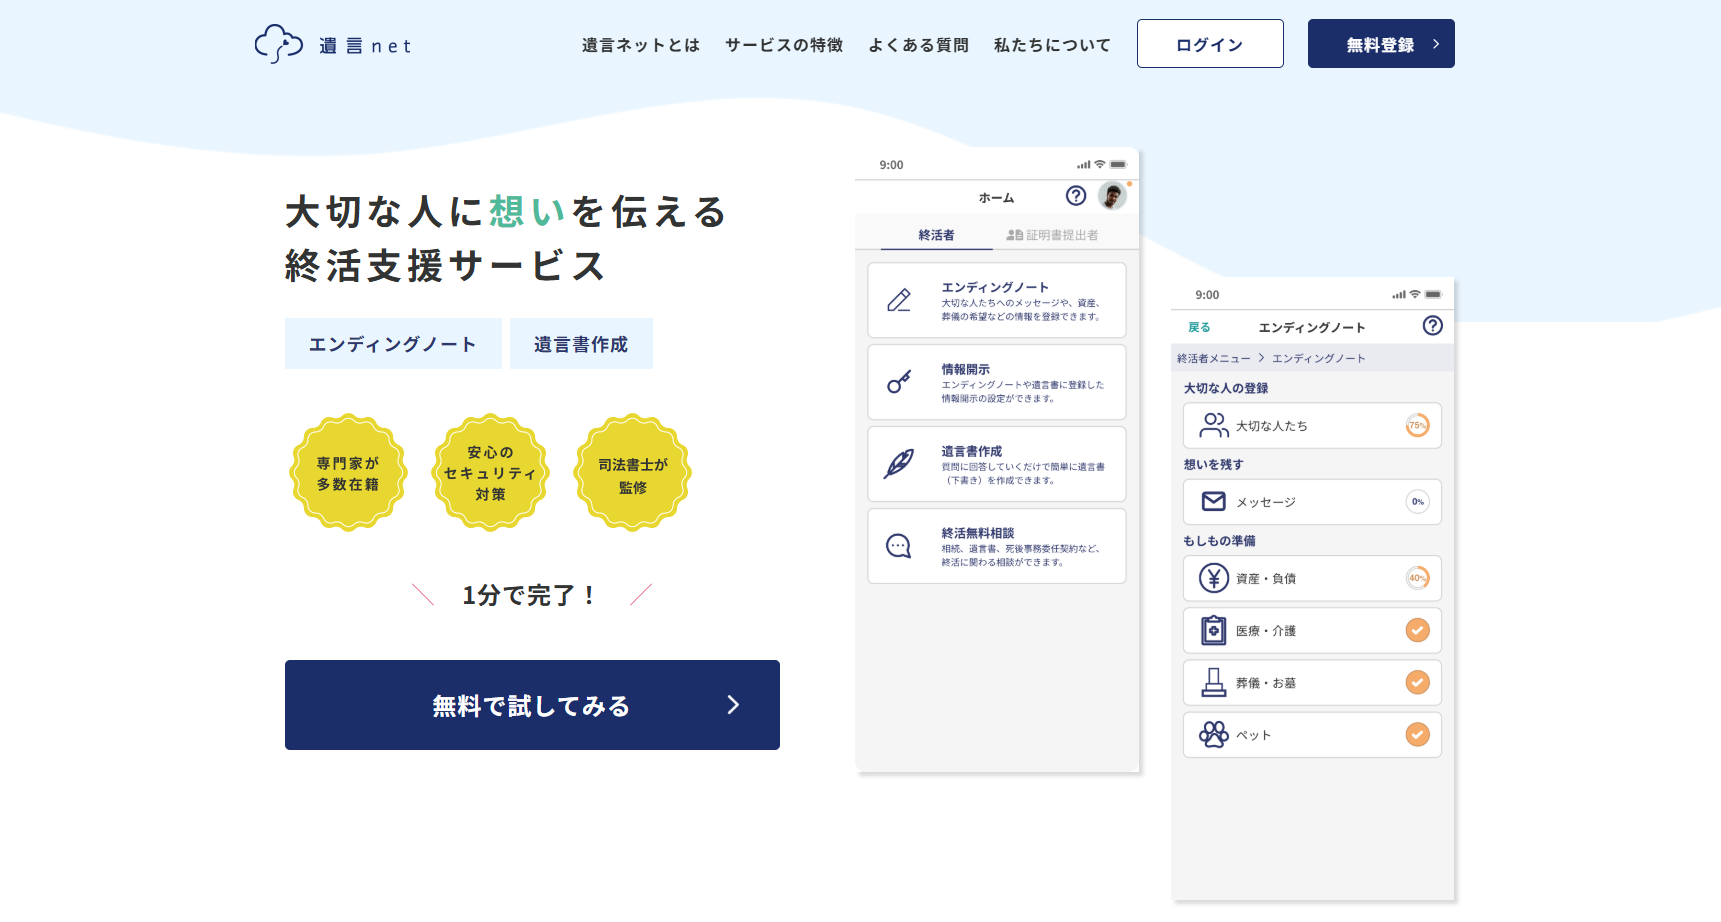This screenshot has height=922, width=1721.
Task: Switch to the 証明書提出者 tab
Action: 1052,235
